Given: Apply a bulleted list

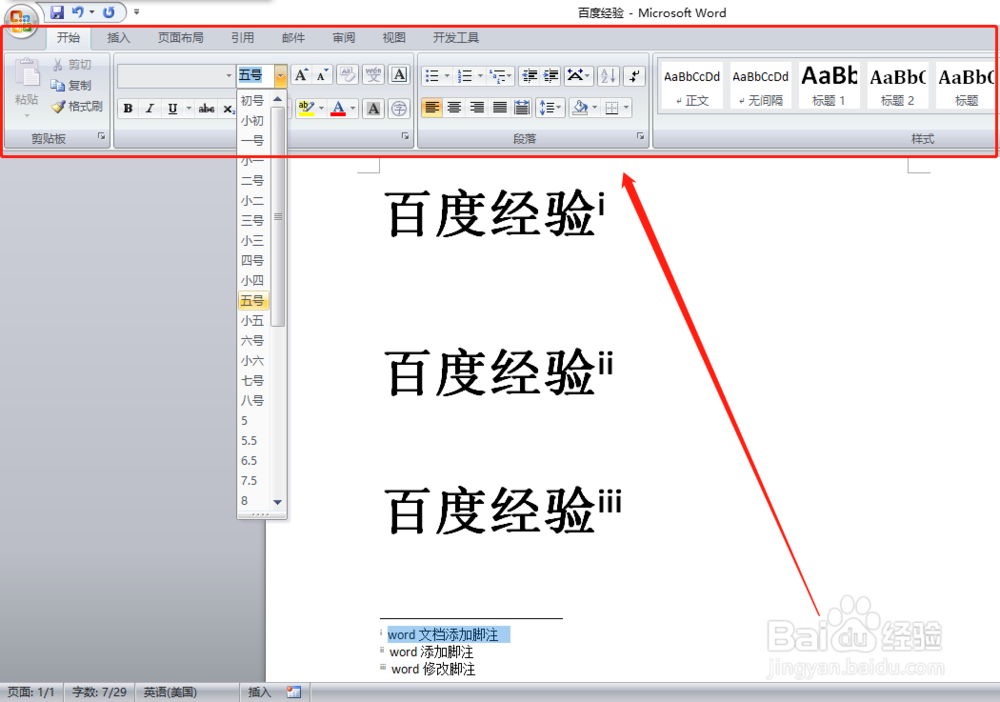Looking at the screenshot, I should point(432,77).
